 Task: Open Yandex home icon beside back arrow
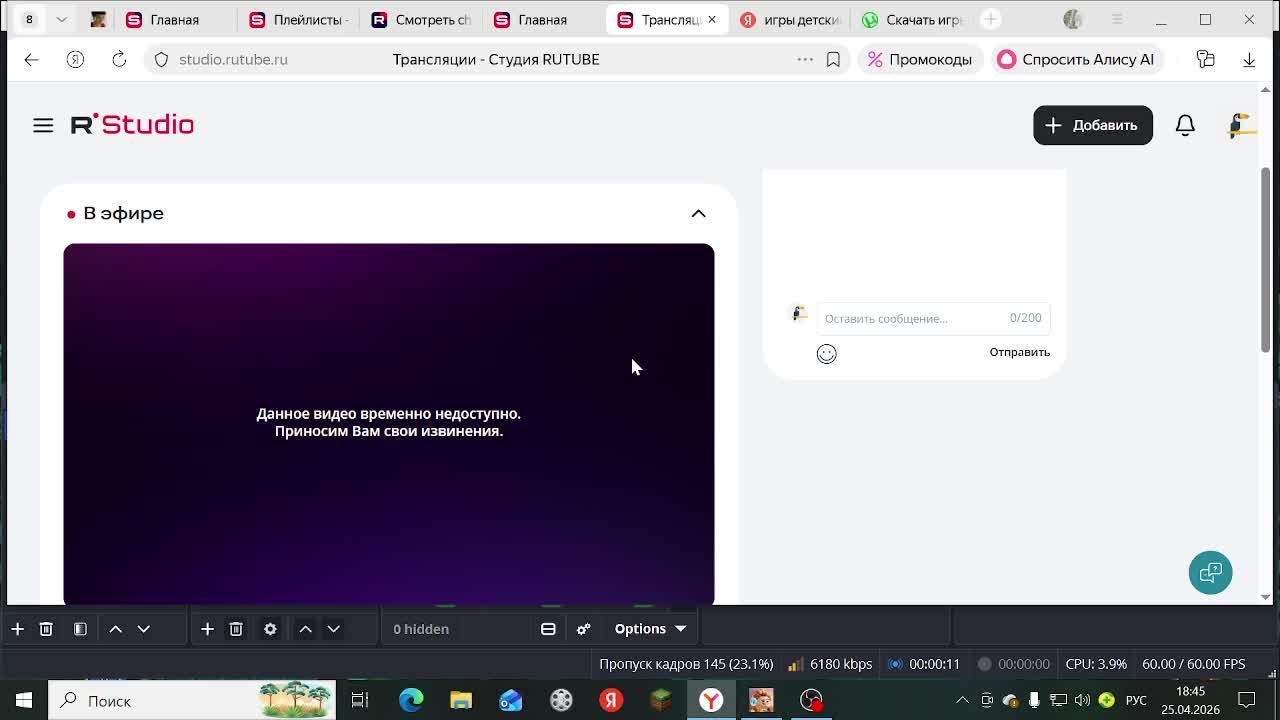point(75,59)
